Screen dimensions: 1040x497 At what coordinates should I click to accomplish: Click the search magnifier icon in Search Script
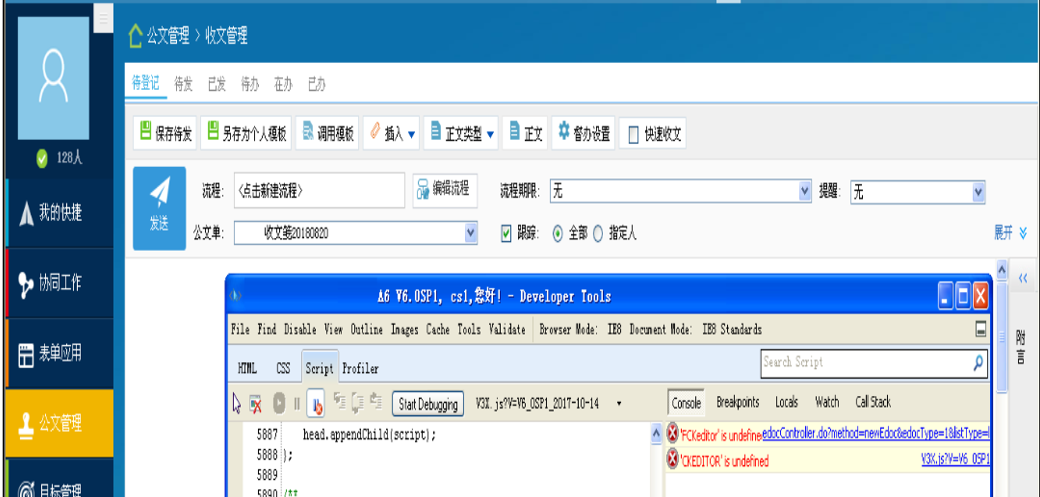click(978, 363)
